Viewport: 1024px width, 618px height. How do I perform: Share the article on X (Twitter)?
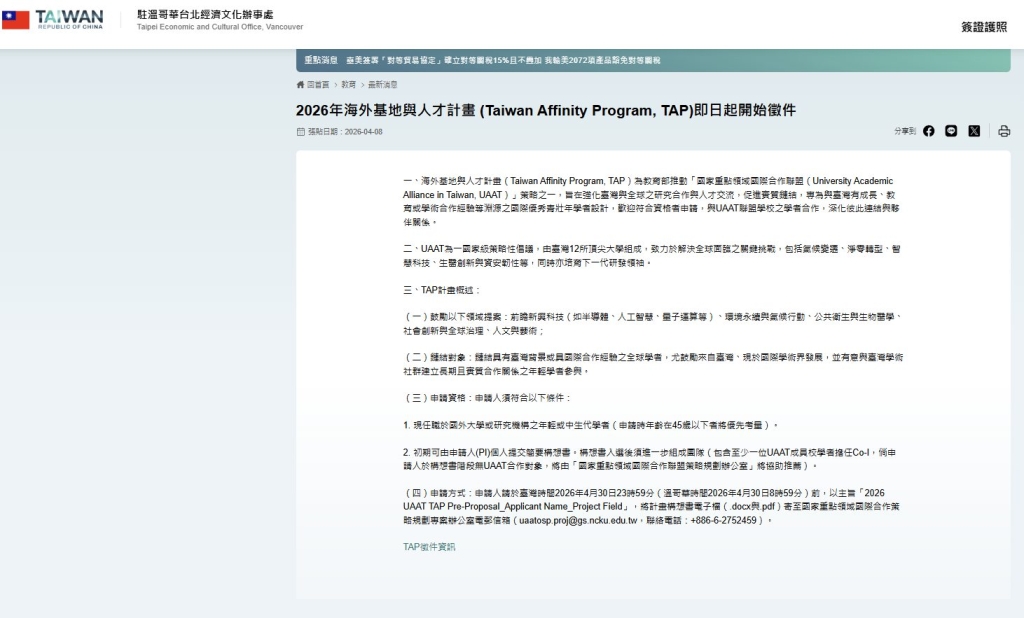click(x=974, y=131)
